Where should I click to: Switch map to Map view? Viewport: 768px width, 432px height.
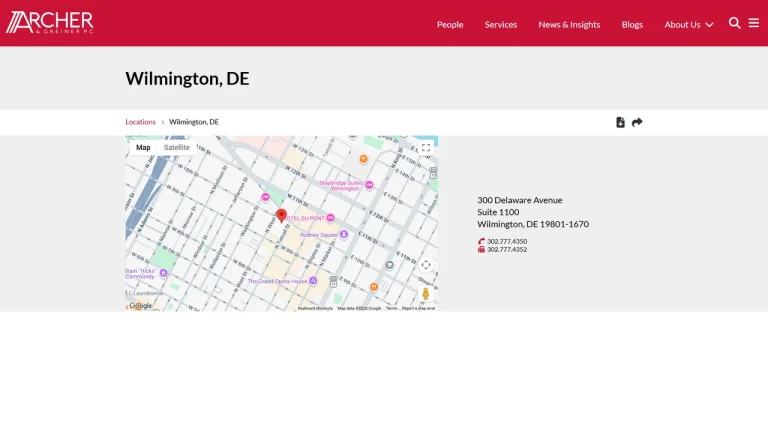[x=143, y=147]
